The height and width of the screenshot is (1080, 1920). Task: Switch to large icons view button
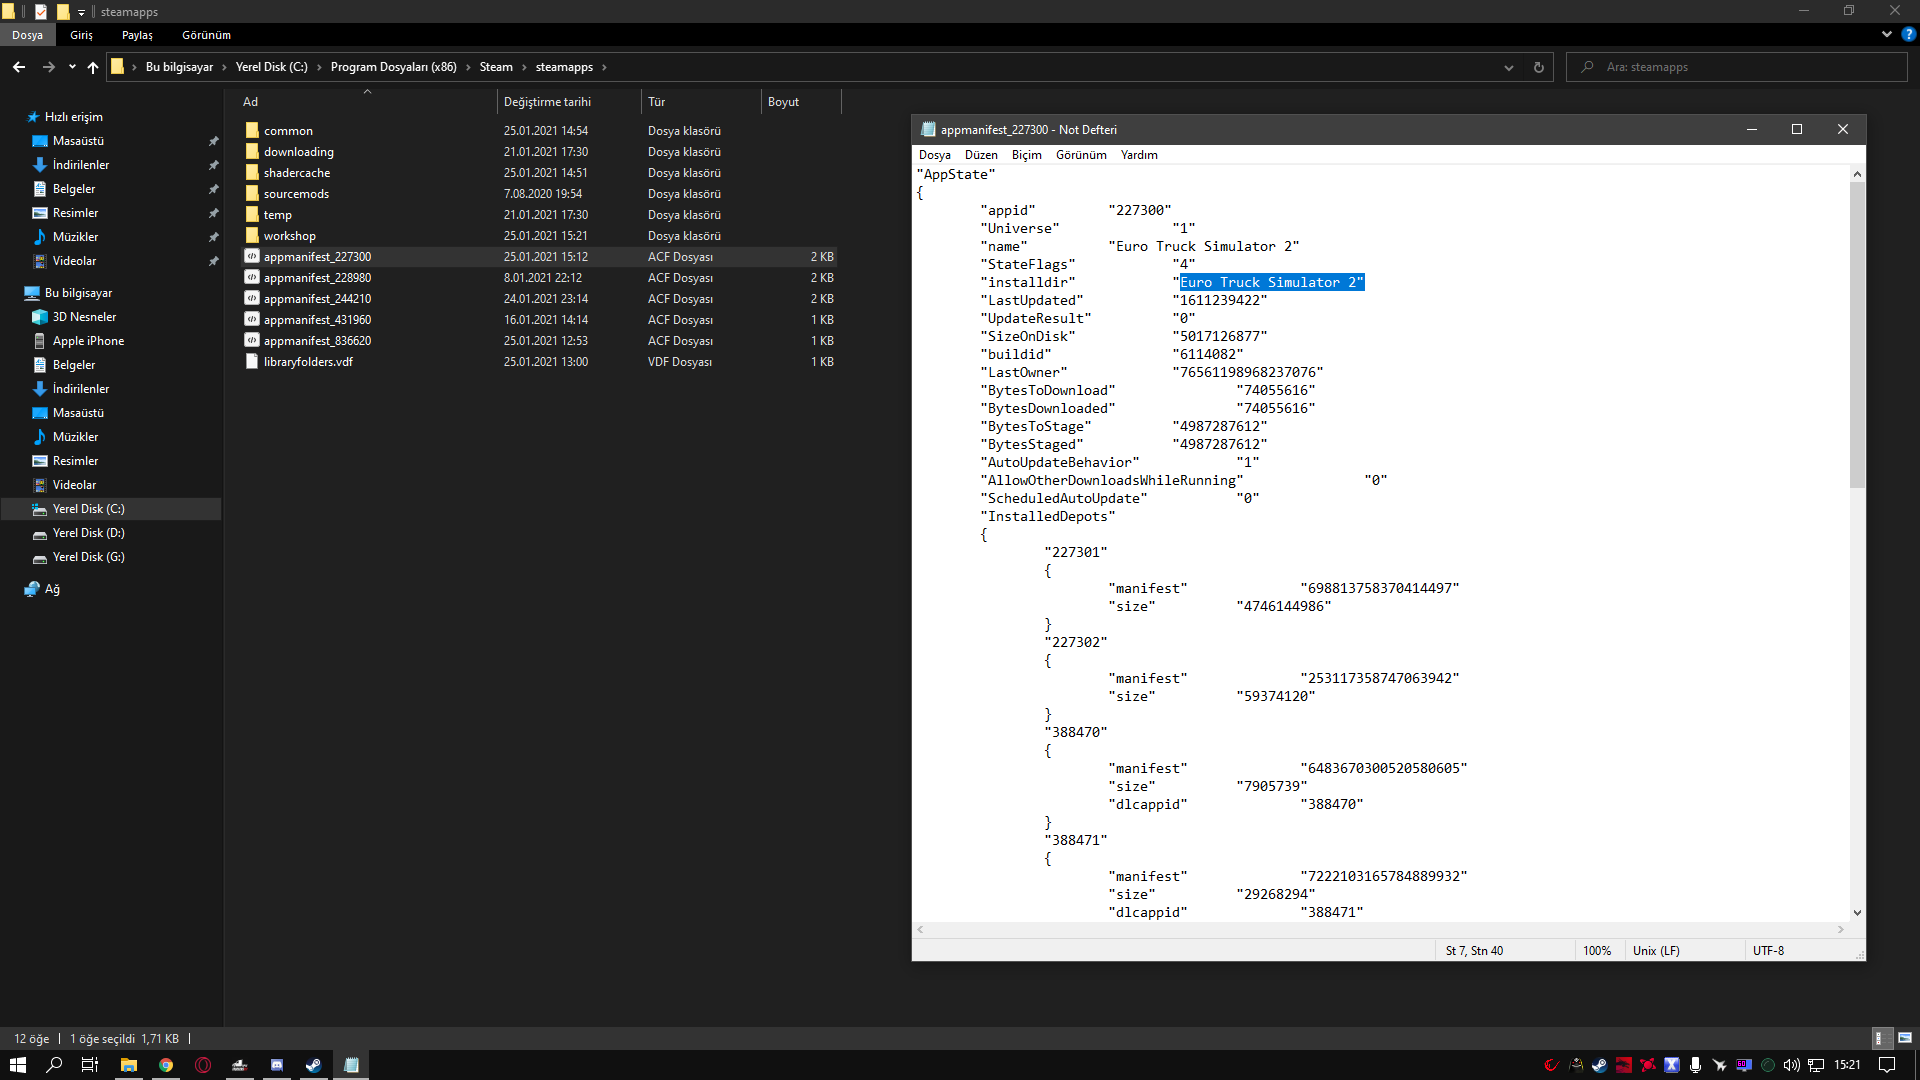pyautogui.click(x=1904, y=1038)
